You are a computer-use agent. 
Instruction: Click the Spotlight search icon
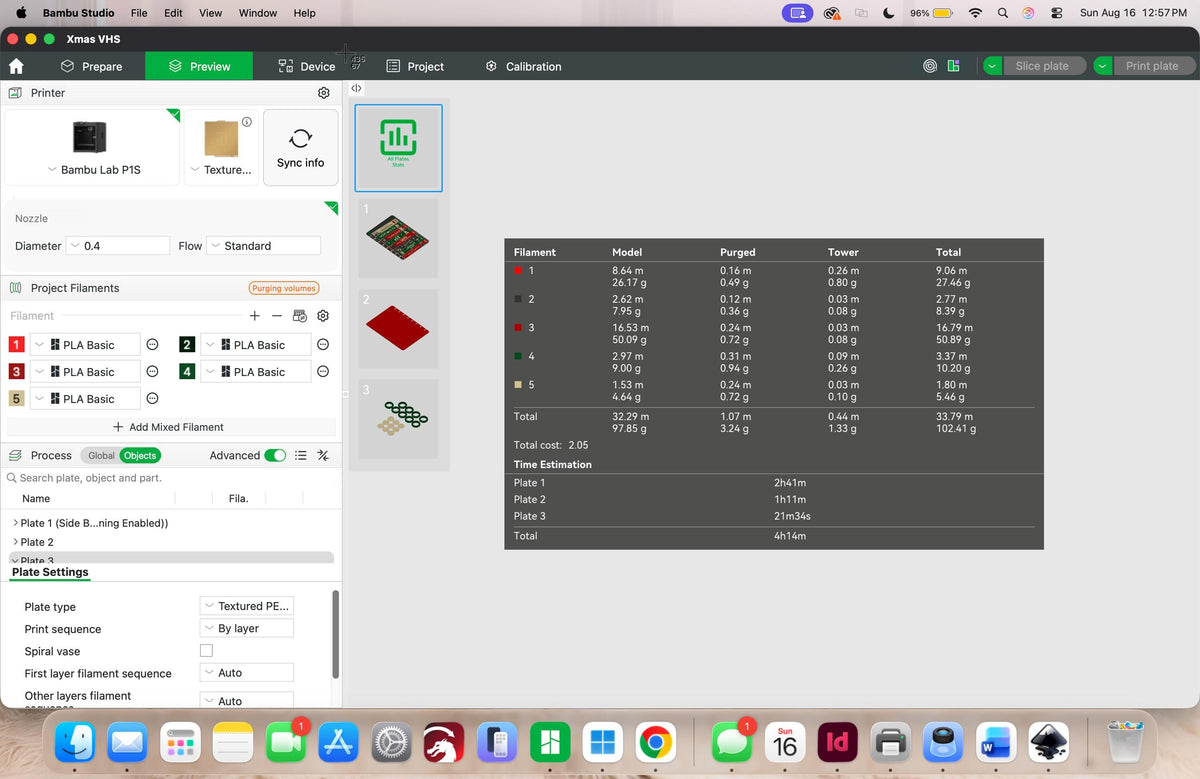[1002, 13]
